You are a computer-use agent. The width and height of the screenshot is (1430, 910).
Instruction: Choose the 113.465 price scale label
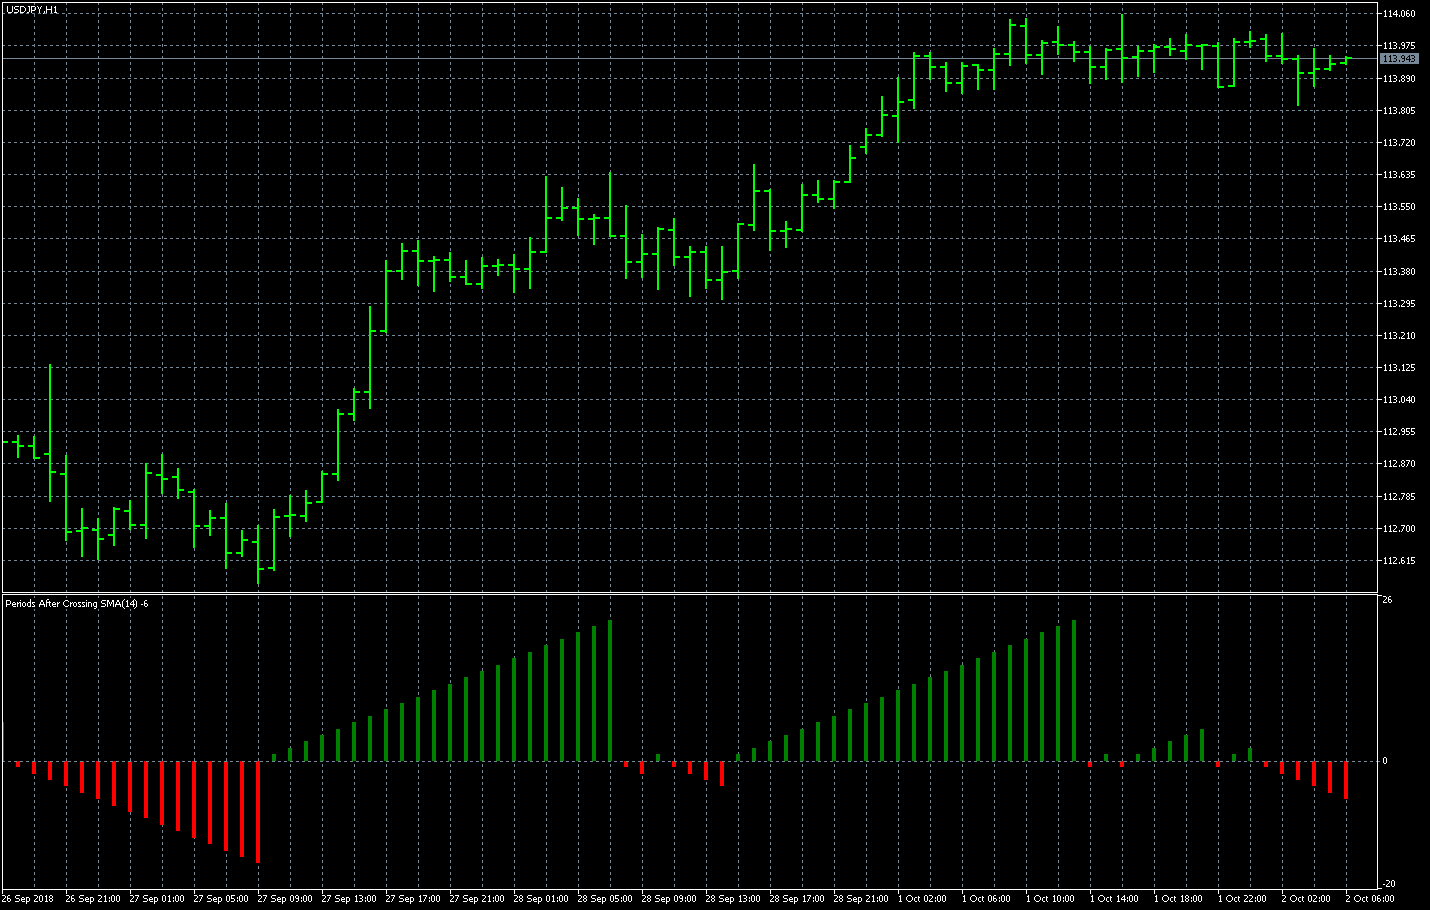tap(1399, 239)
